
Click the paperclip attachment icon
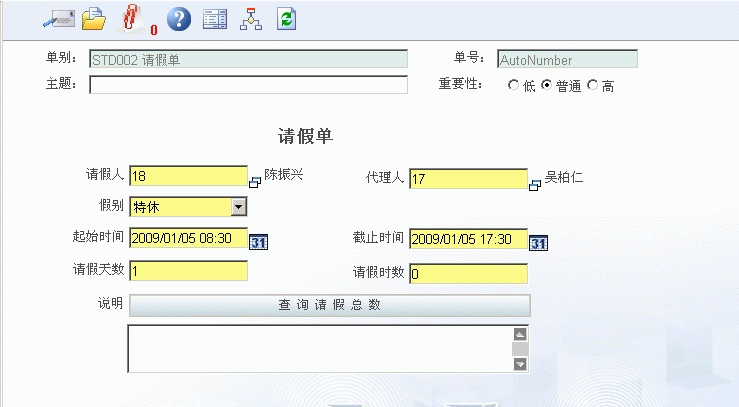point(132,19)
